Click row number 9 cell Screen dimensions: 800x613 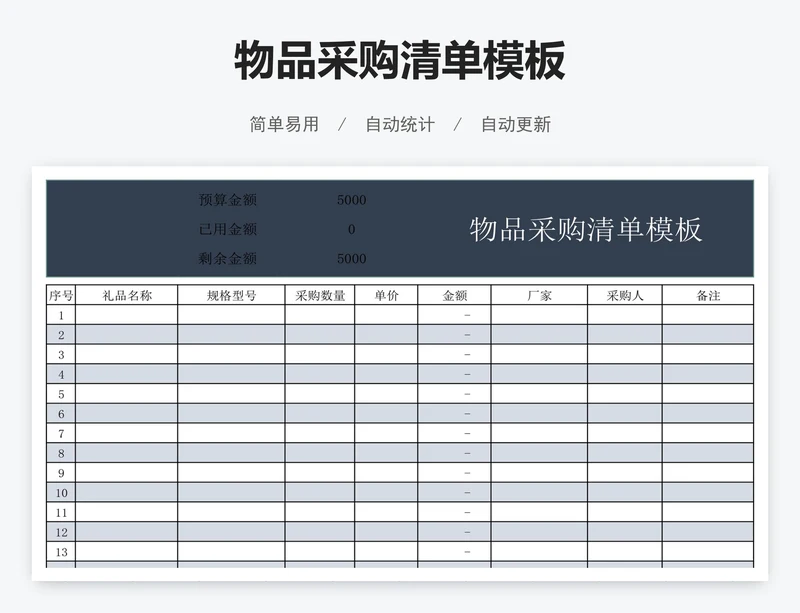(61, 473)
